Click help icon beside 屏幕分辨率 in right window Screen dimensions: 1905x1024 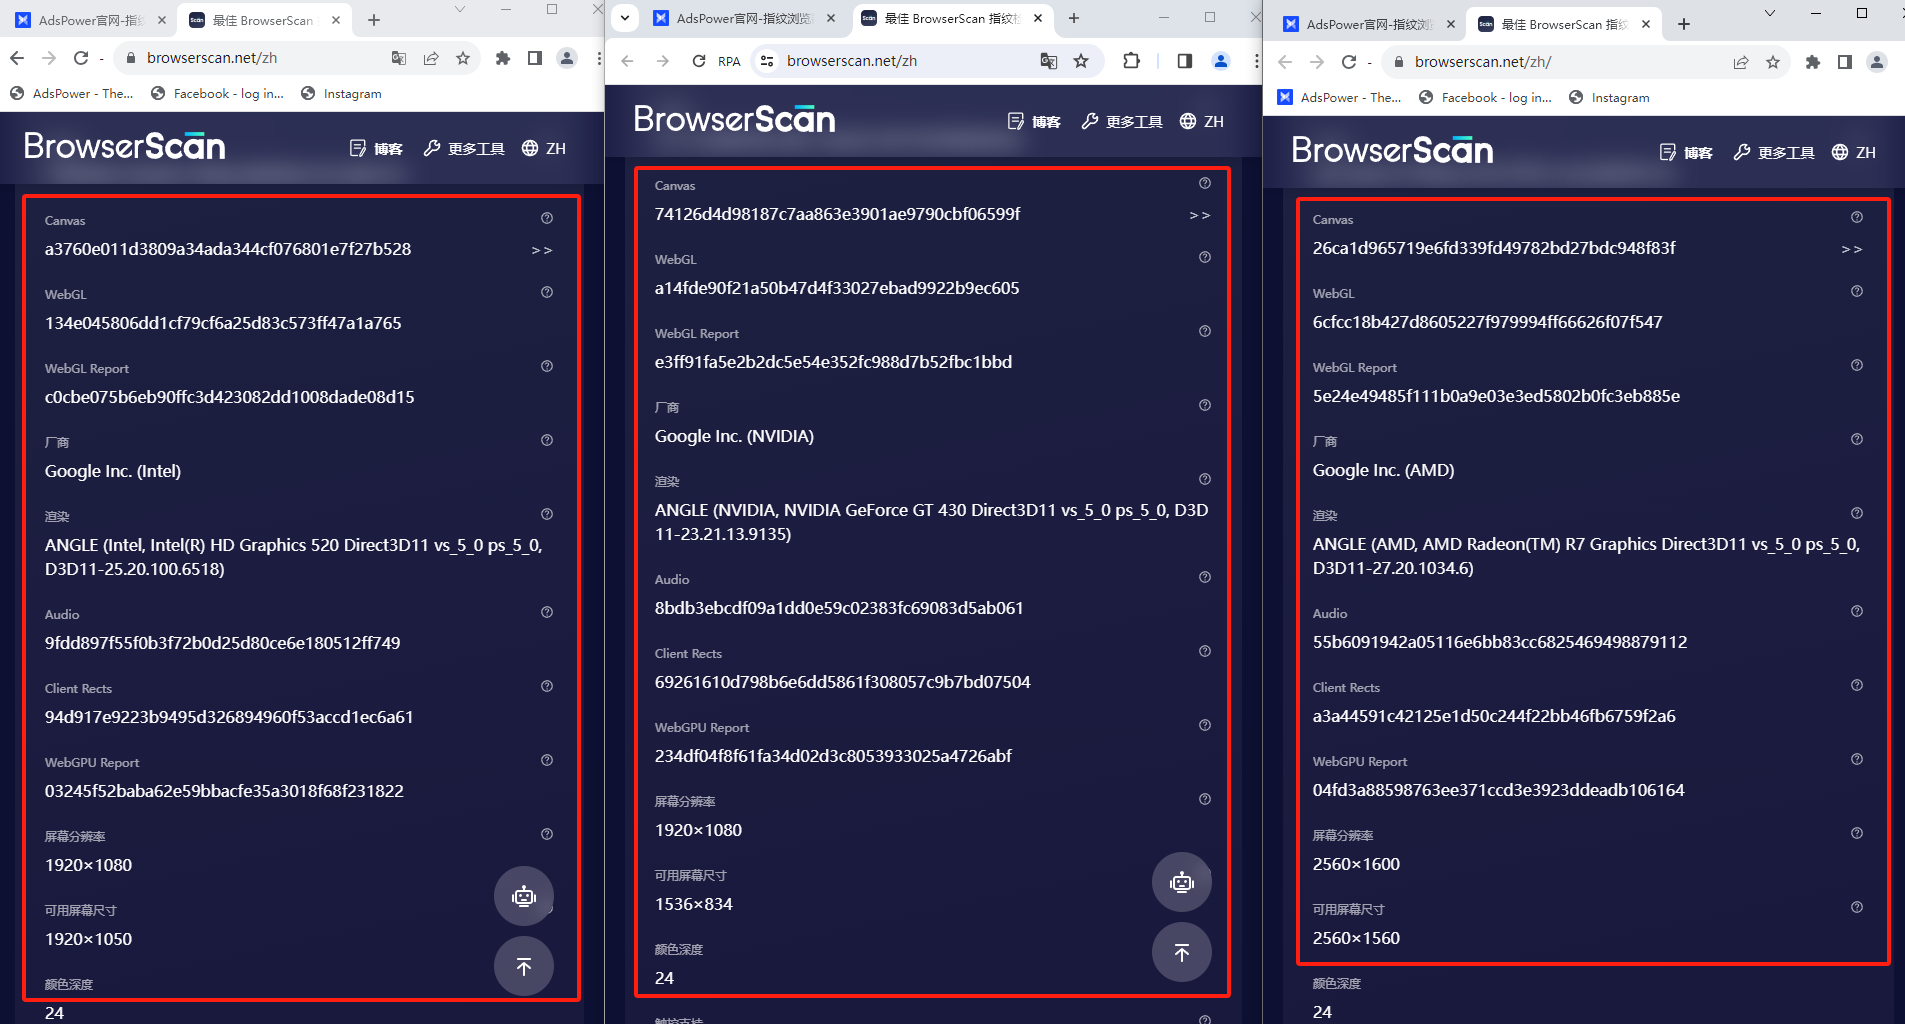tap(1857, 833)
